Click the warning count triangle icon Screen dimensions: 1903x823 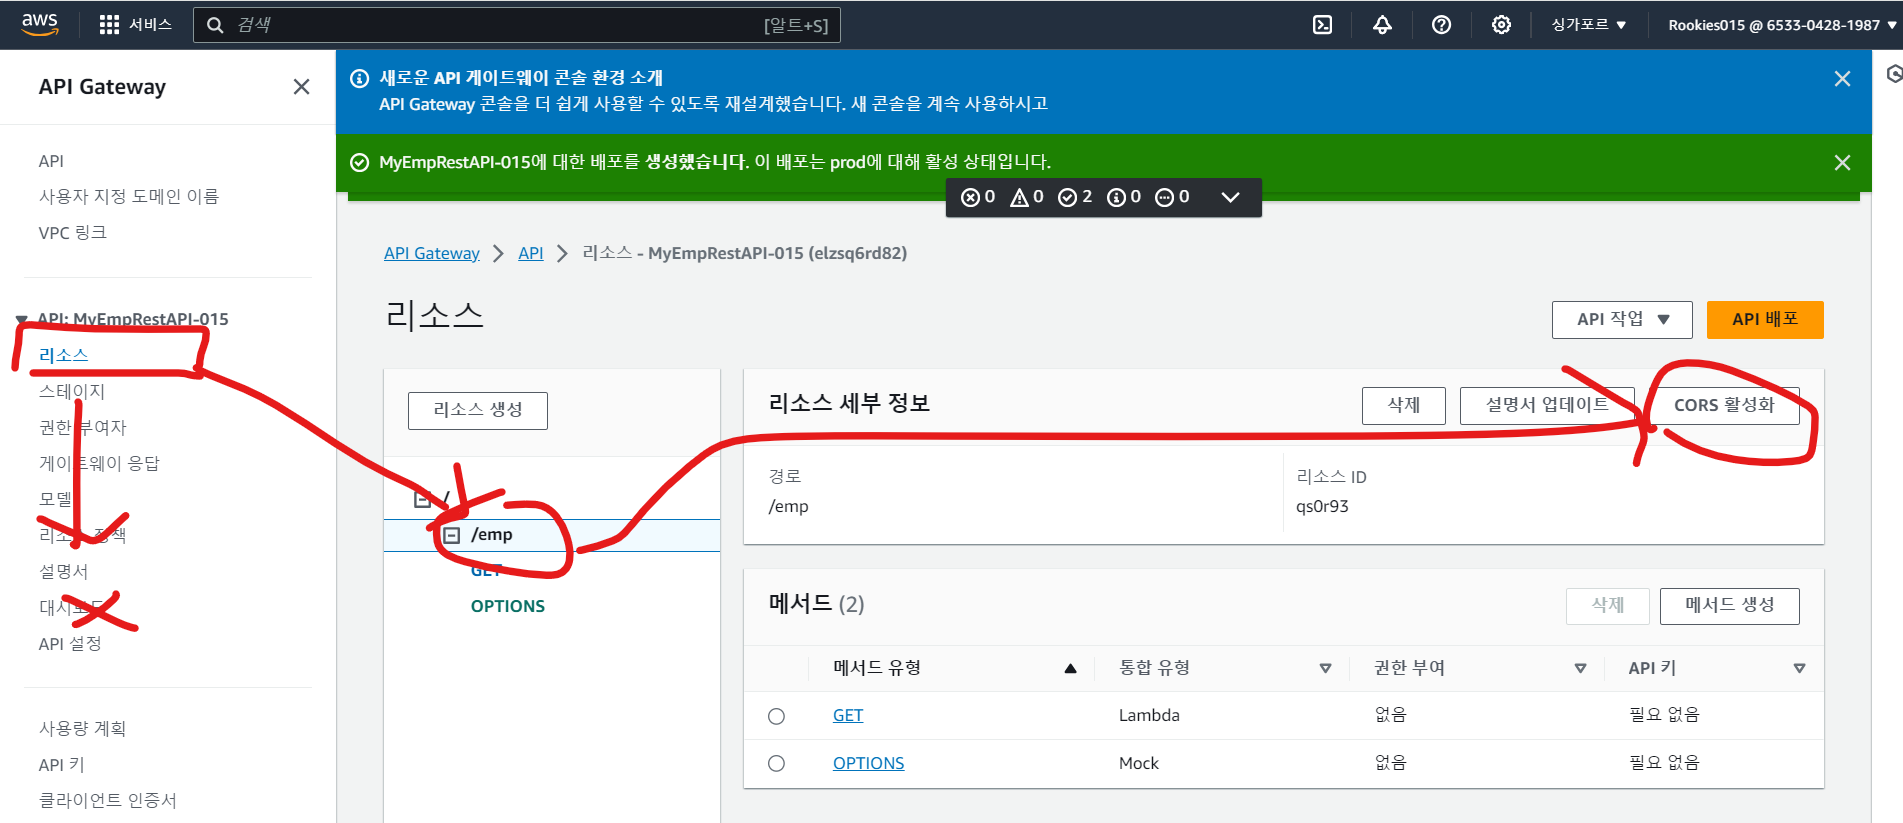(1019, 197)
